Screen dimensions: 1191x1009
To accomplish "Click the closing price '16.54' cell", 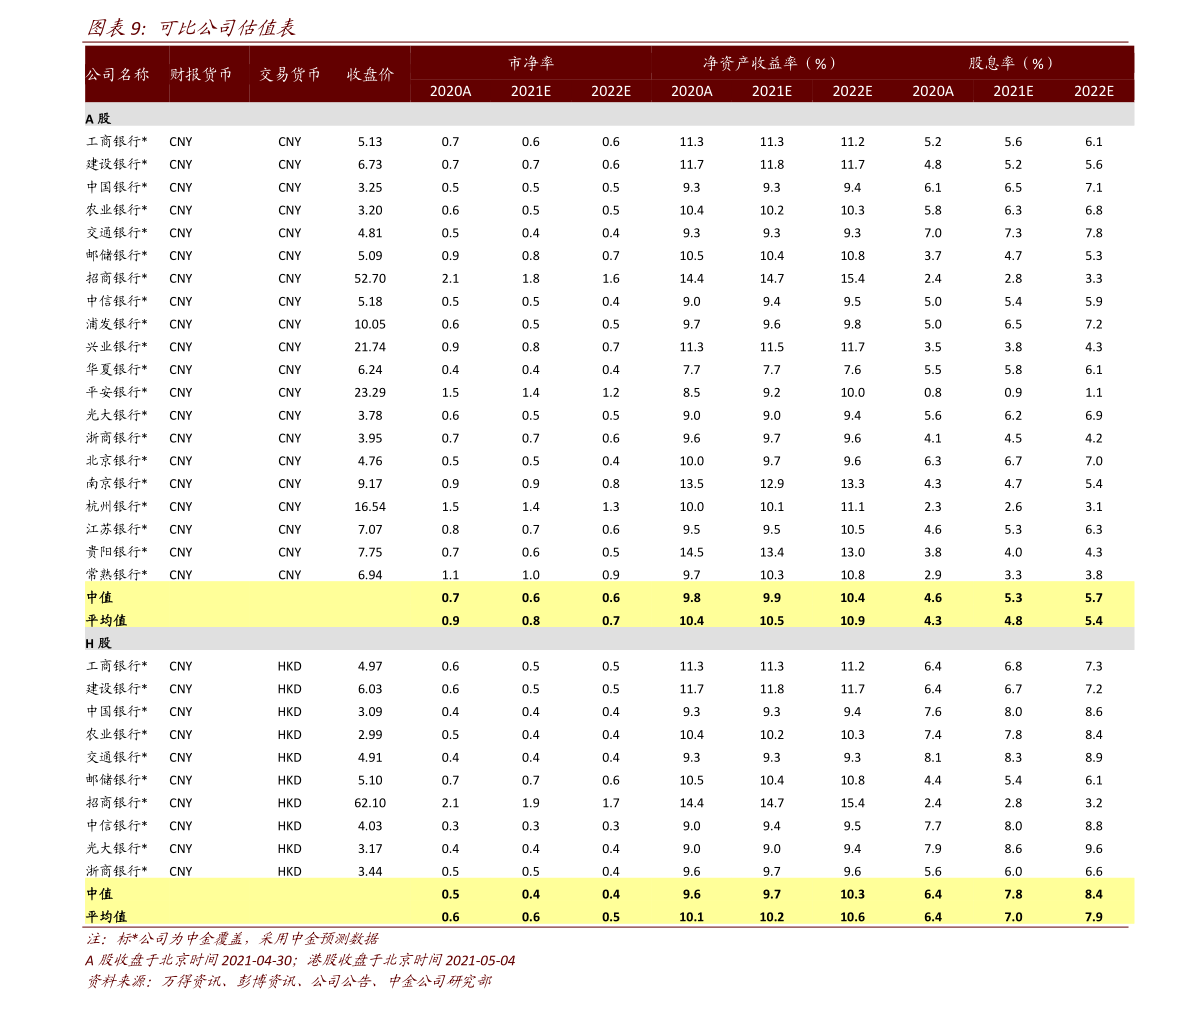I will (x=370, y=507).
